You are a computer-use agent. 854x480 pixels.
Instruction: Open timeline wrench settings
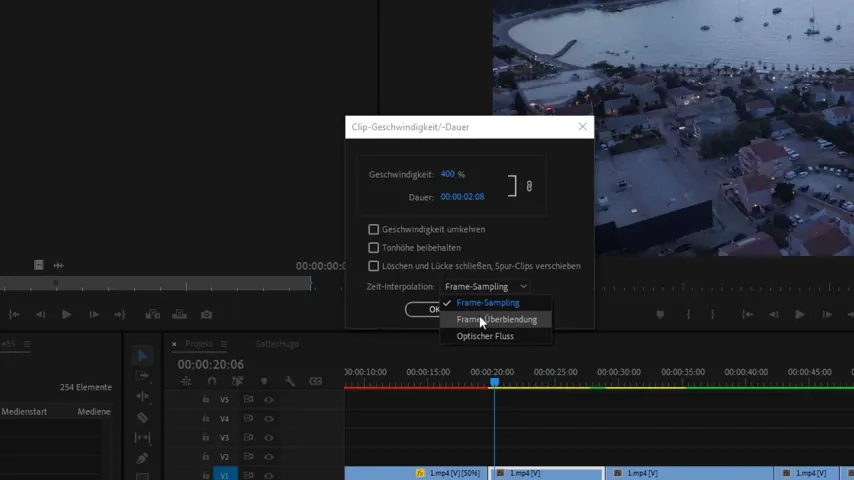(290, 381)
